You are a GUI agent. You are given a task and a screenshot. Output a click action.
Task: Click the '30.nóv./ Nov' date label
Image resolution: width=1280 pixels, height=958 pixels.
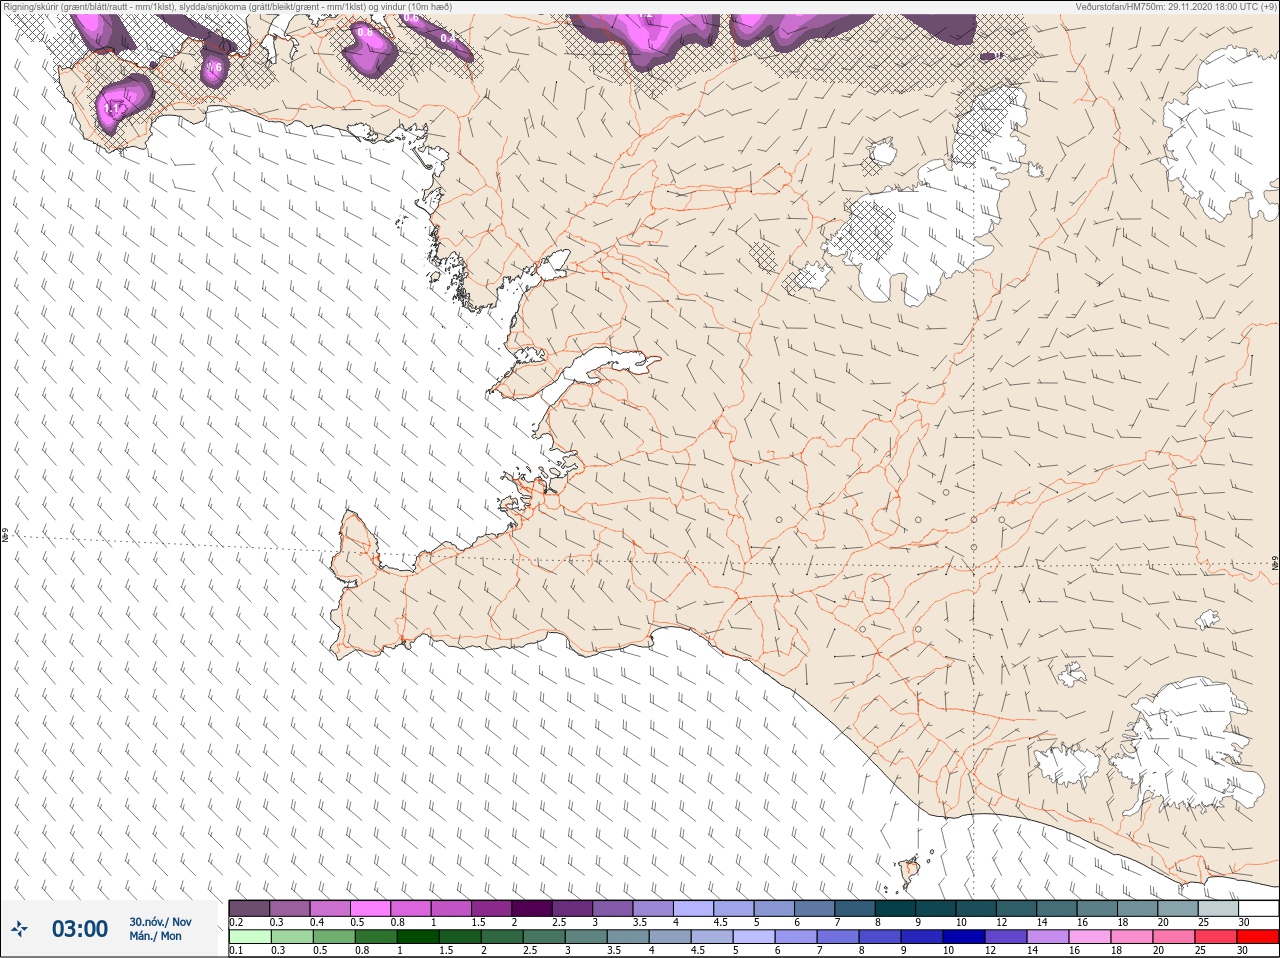[160, 921]
